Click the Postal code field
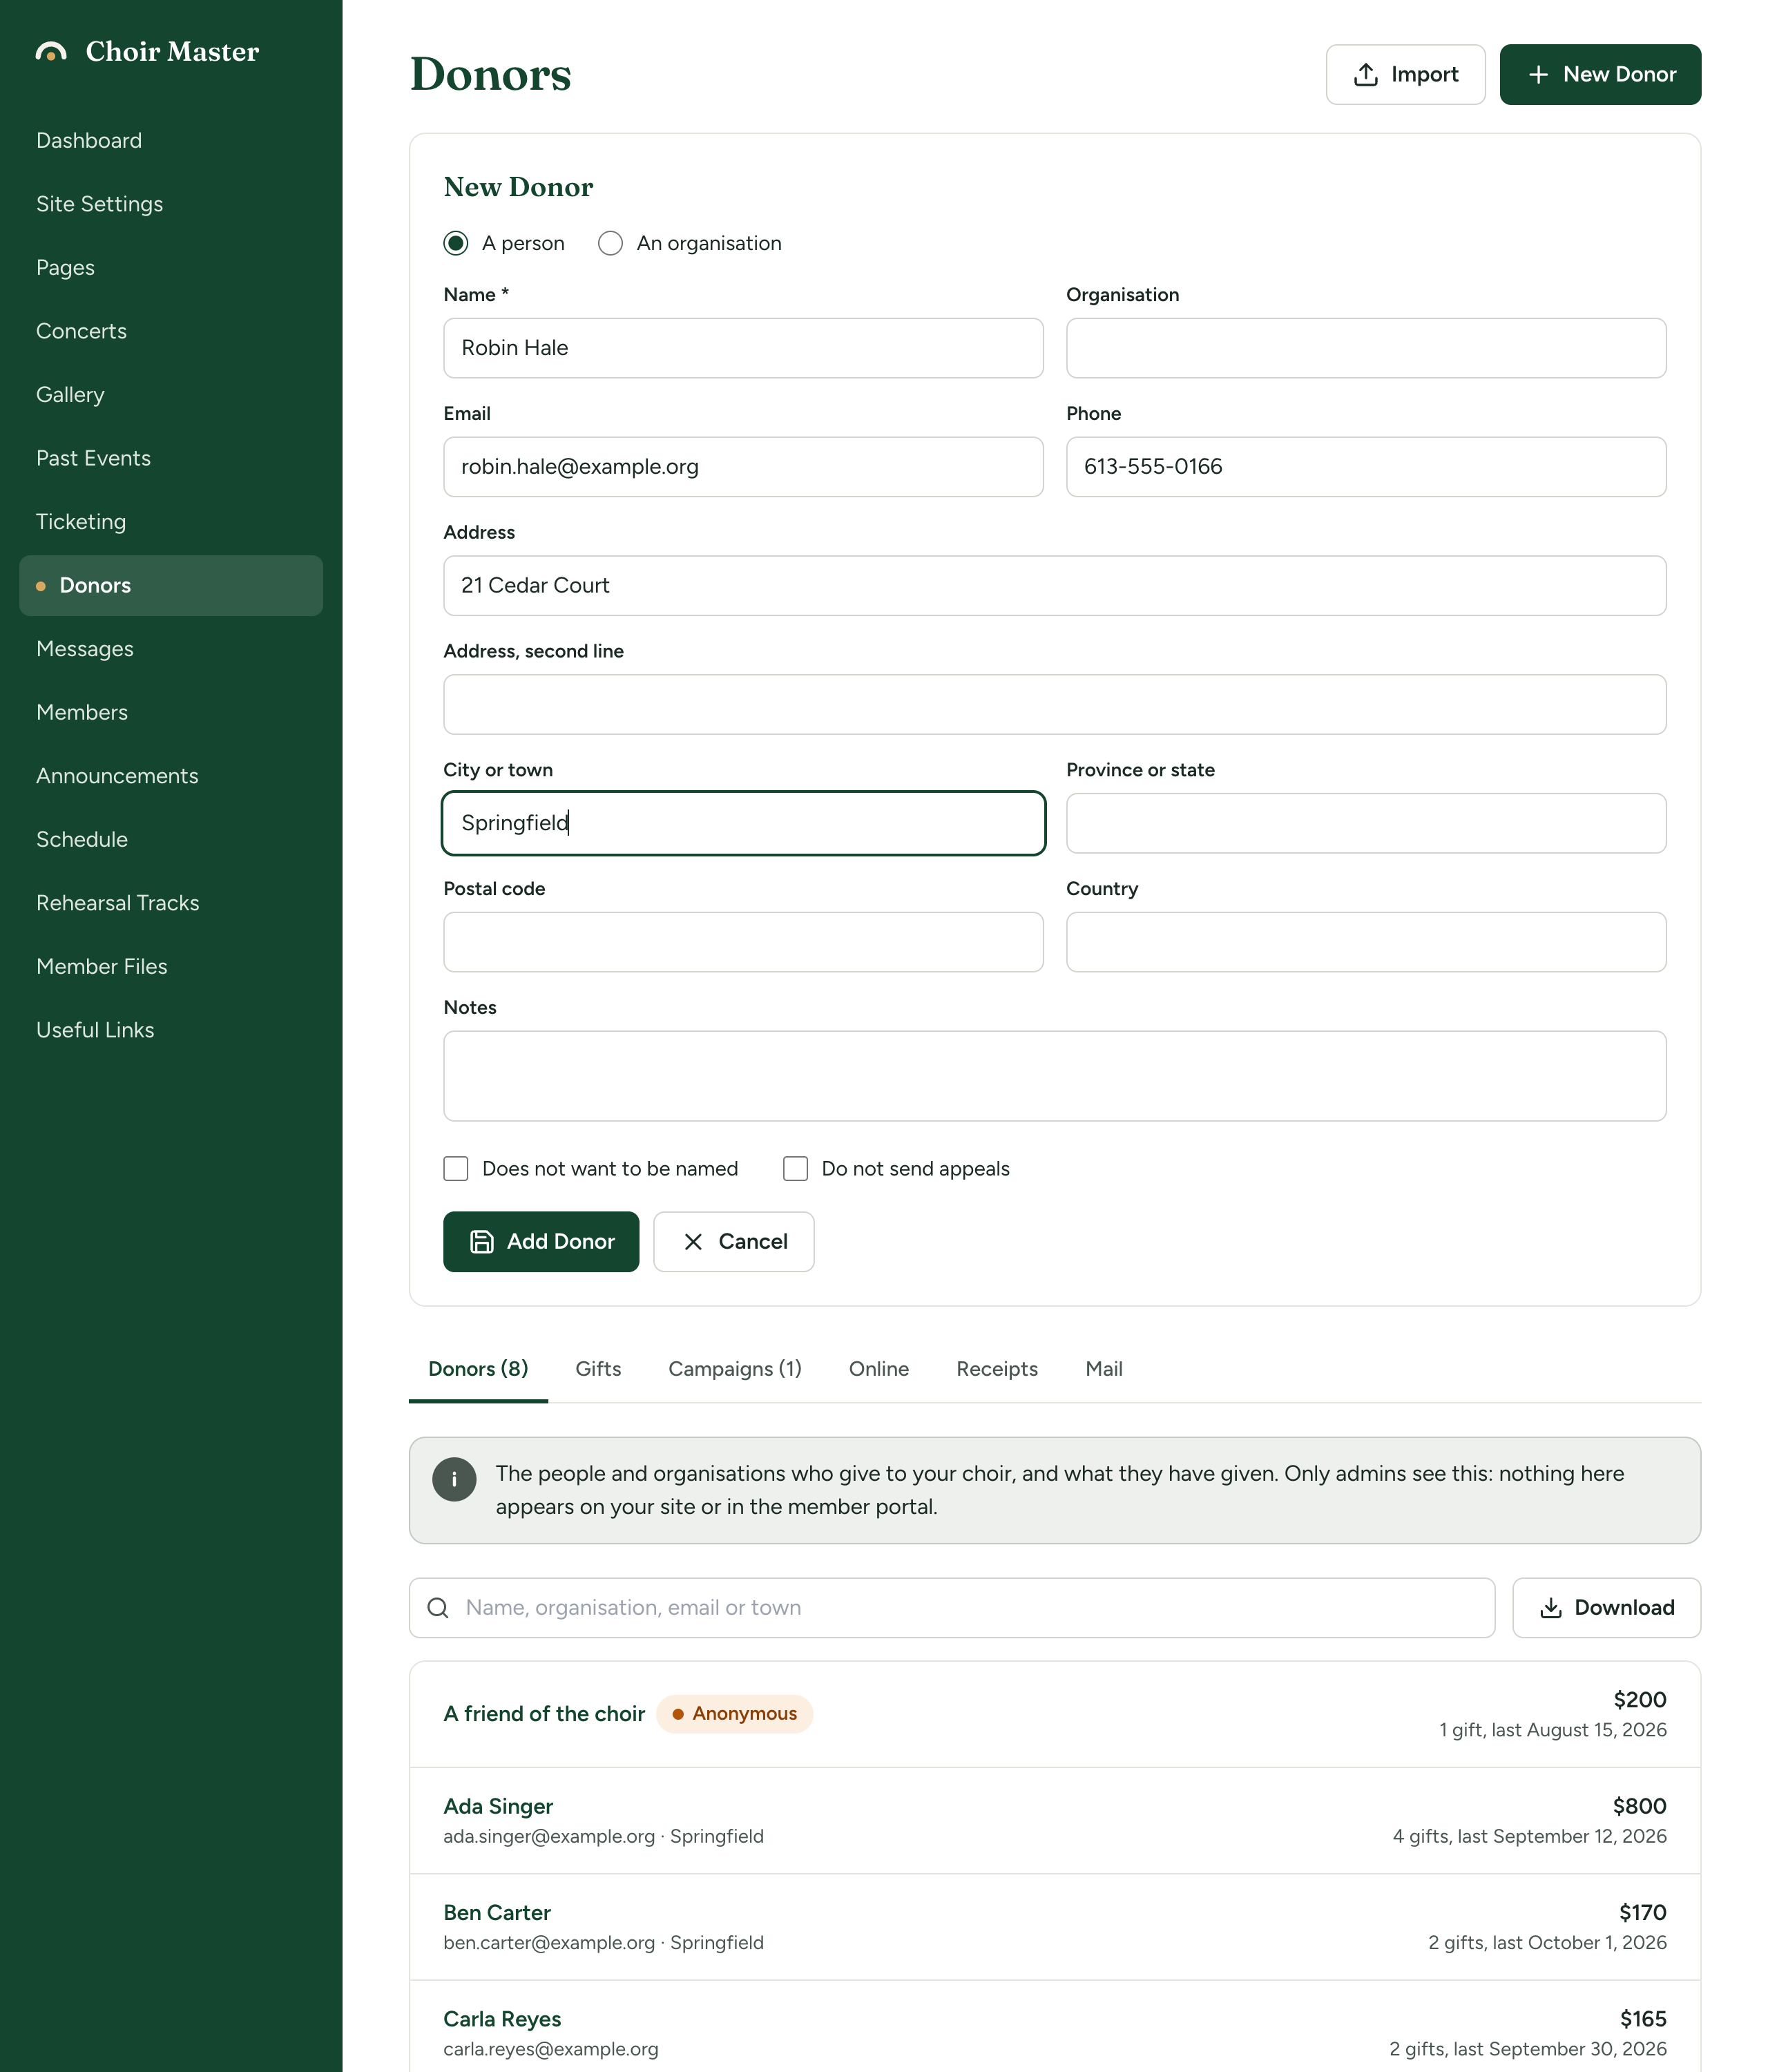Viewport: 1768px width, 2072px height. pyautogui.click(x=743, y=942)
